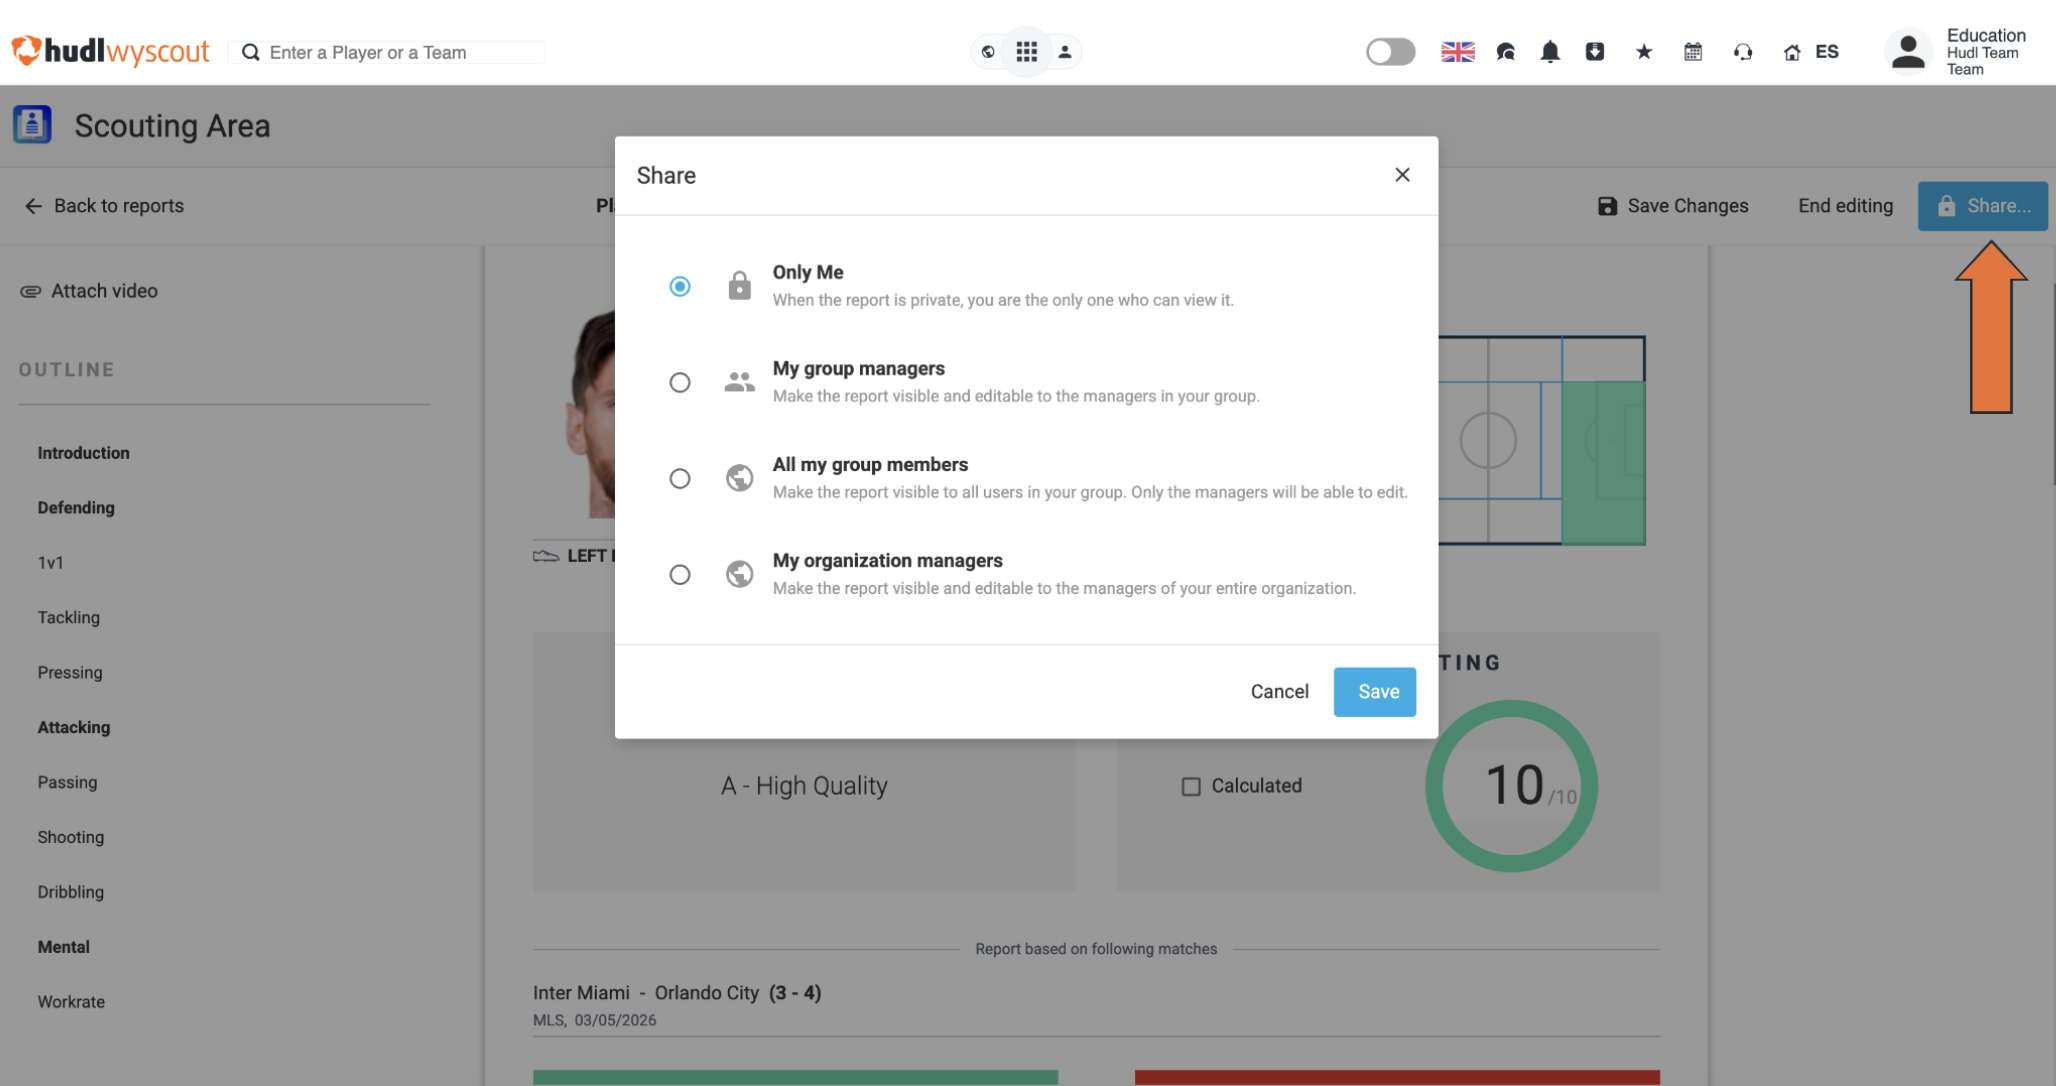Viewport: 2056px width, 1086px height.
Task: Open the downloads icon in the top bar
Action: pos(1595,52)
